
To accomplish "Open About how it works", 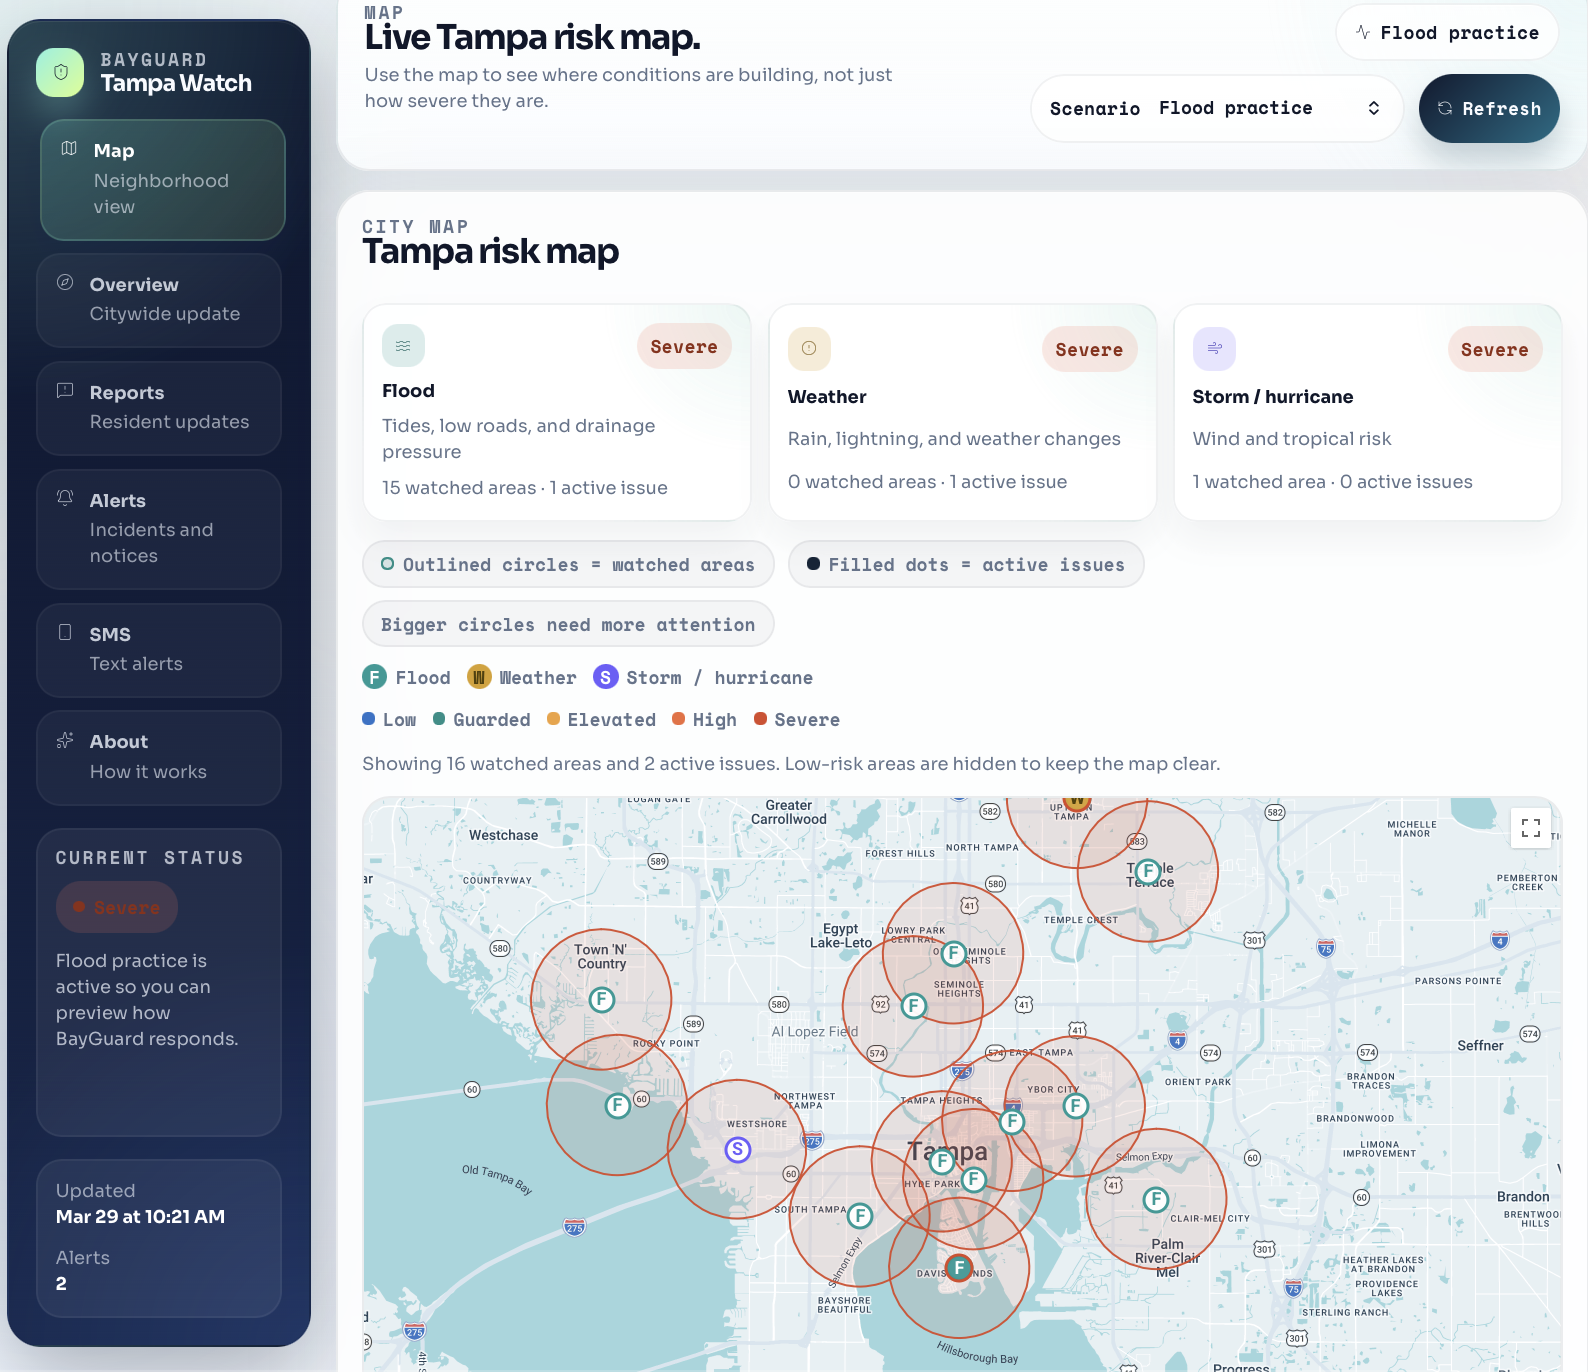I will pyautogui.click(x=159, y=758).
